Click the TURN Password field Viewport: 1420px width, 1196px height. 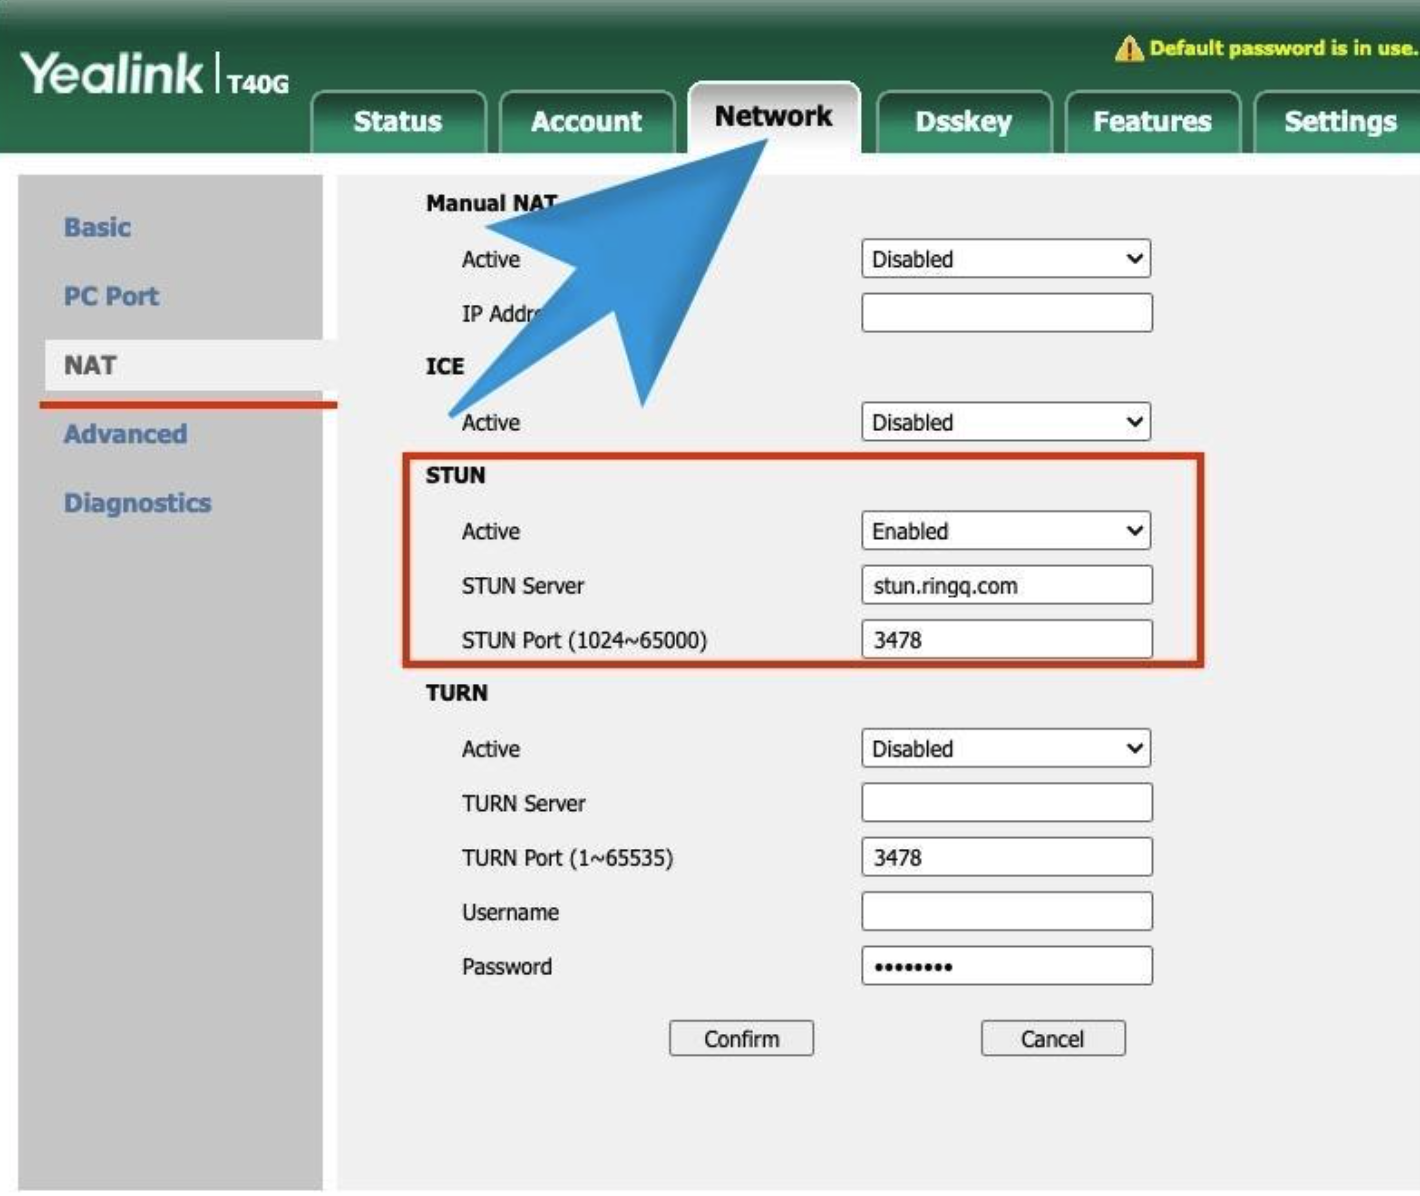click(1006, 965)
